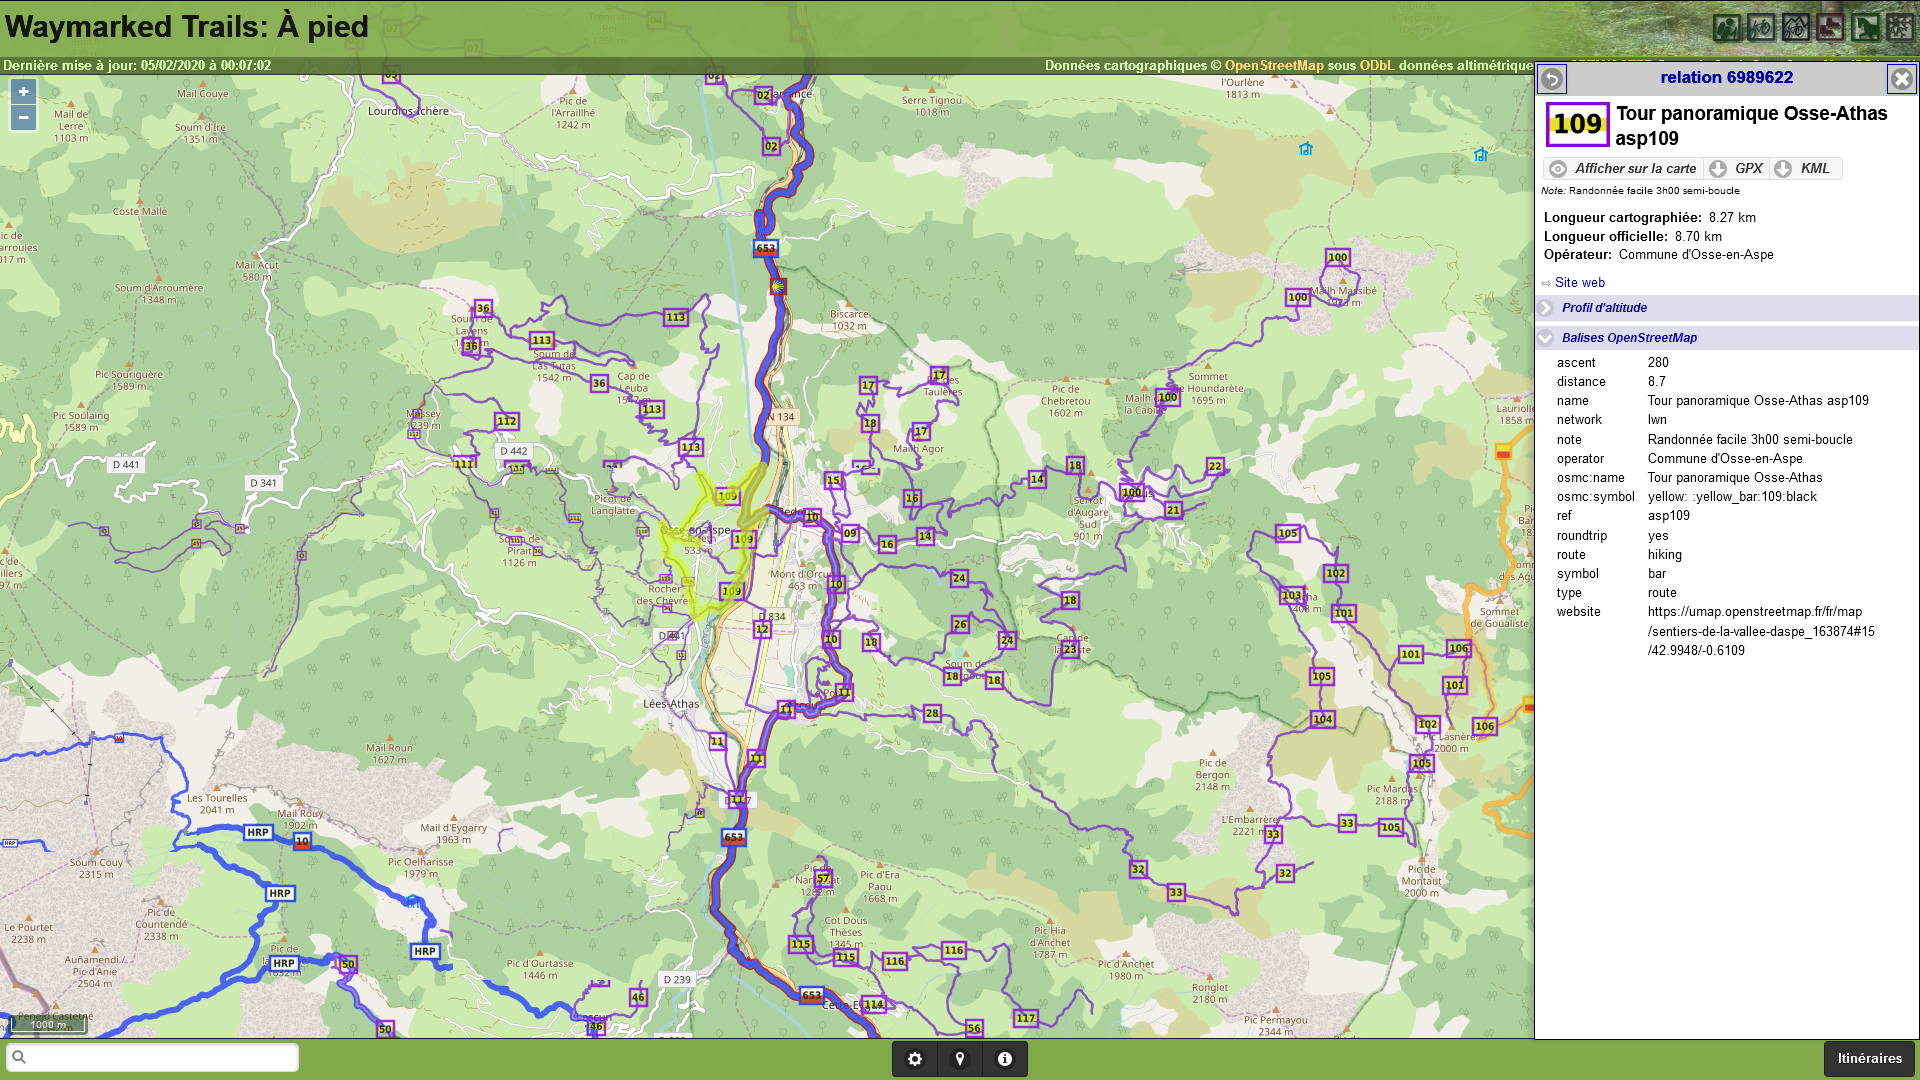This screenshot has width=1920, height=1080.
Task: Open the horse riding map
Action: click(1865, 27)
